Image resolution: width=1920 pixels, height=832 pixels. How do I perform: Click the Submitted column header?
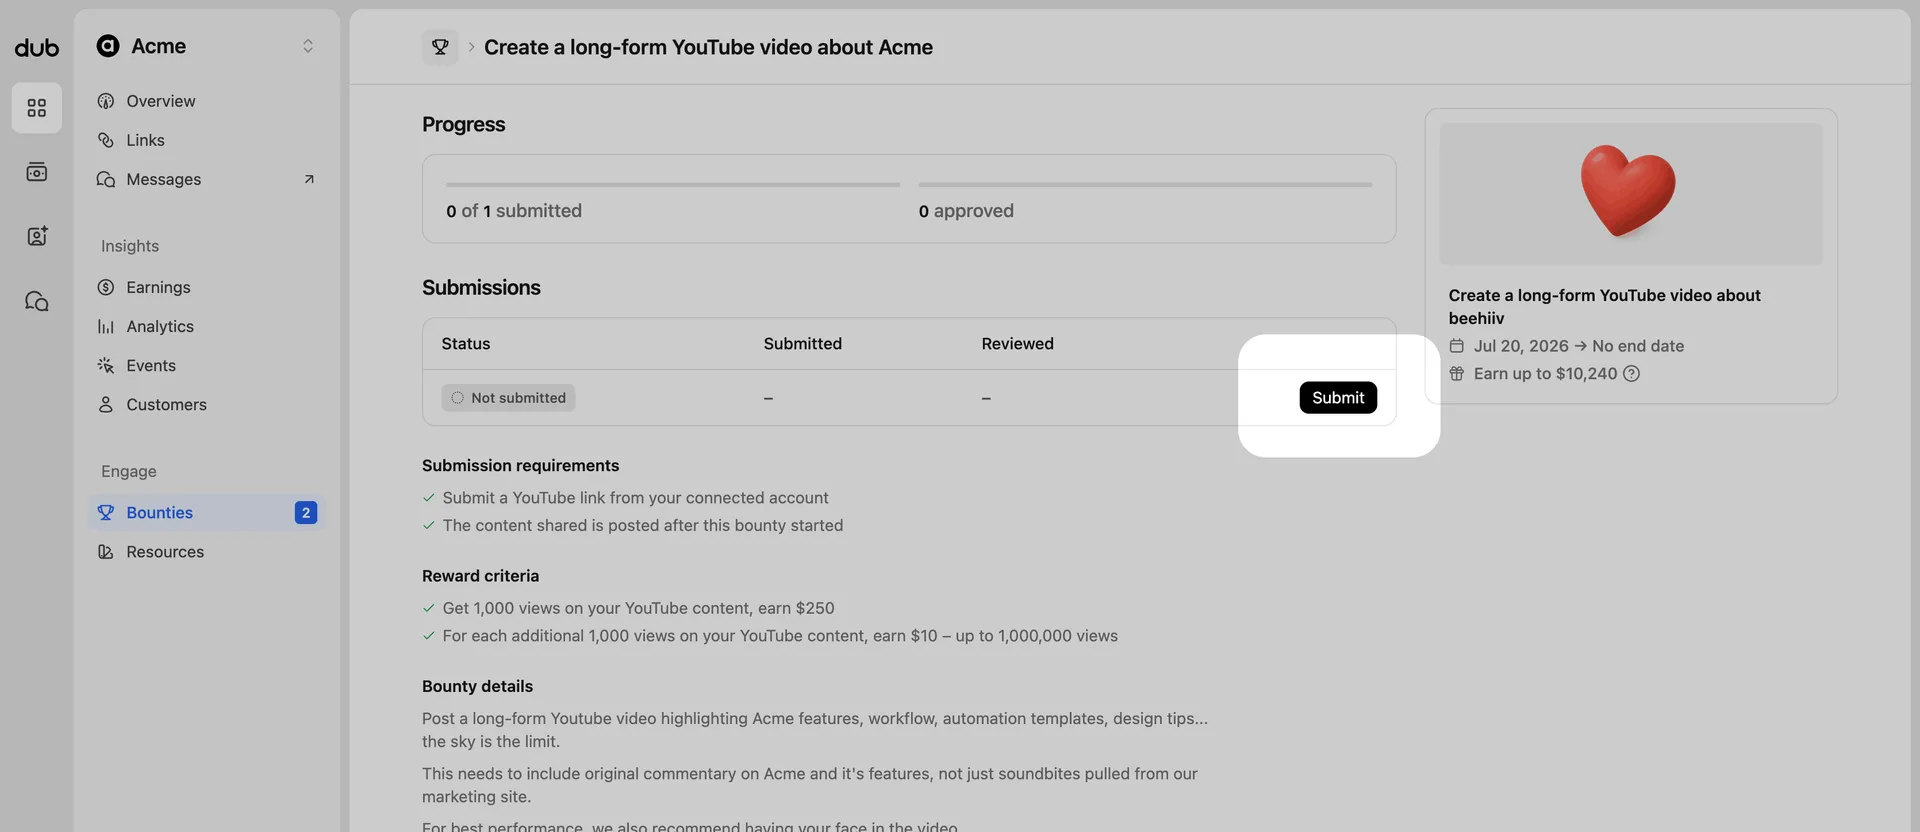pyautogui.click(x=803, y=343)
